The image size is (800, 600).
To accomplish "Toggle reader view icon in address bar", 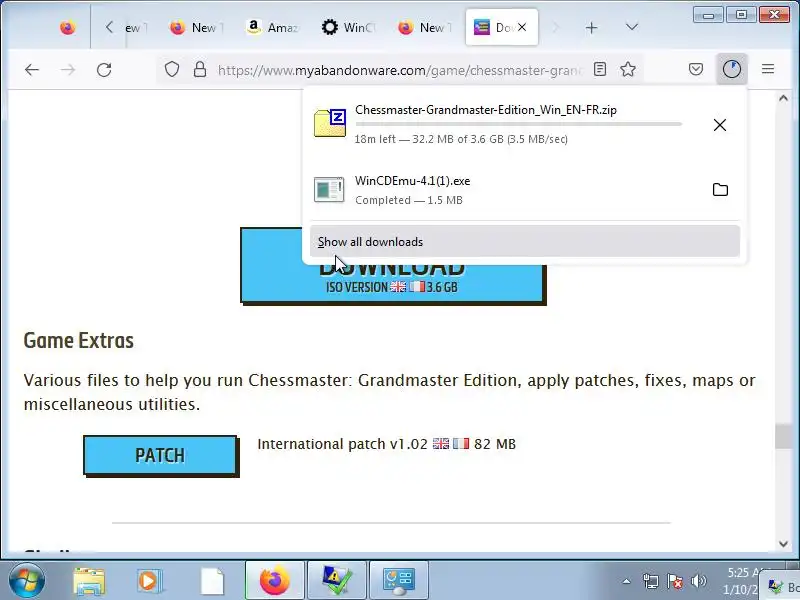I will coord(600,69).
